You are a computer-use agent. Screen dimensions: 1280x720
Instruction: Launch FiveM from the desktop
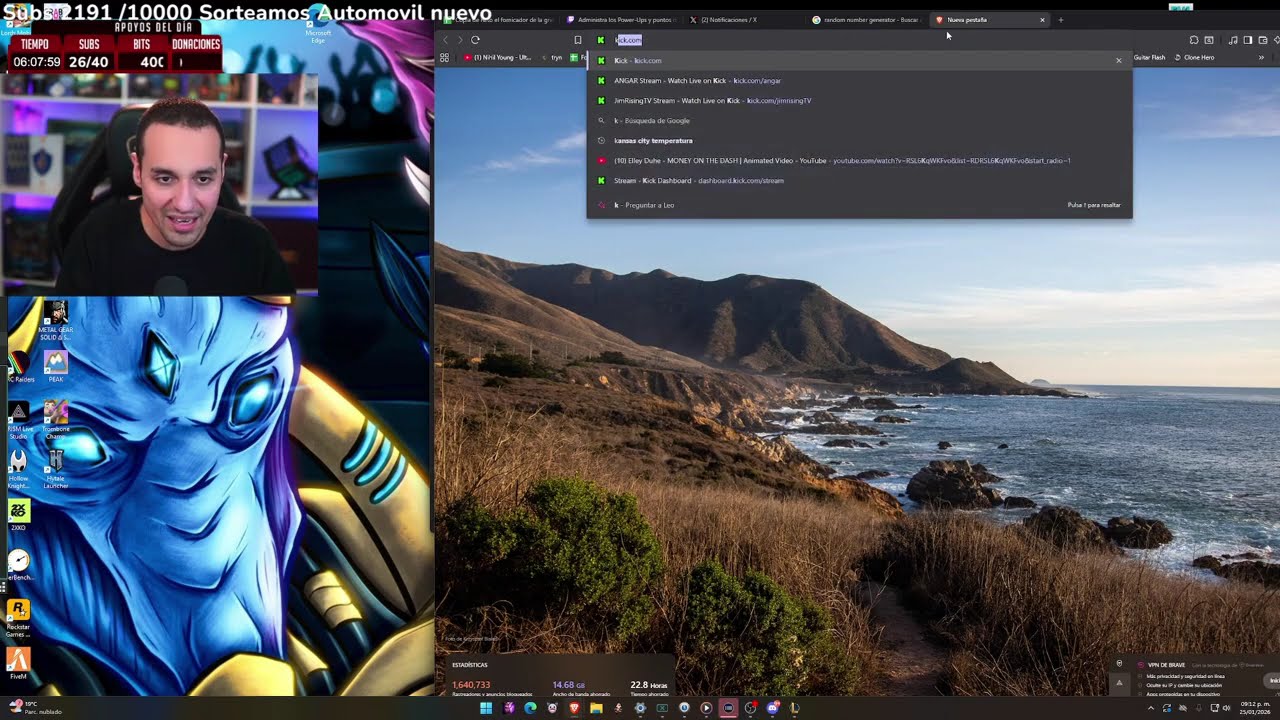[19, 664]
